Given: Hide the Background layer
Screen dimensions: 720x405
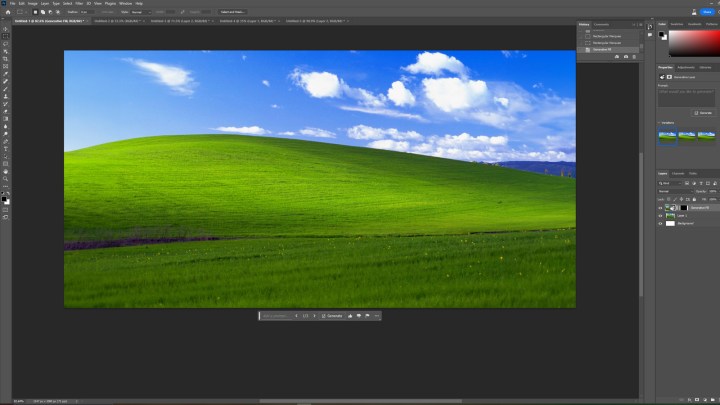Looking at the screenshot, I should [660, 224].
